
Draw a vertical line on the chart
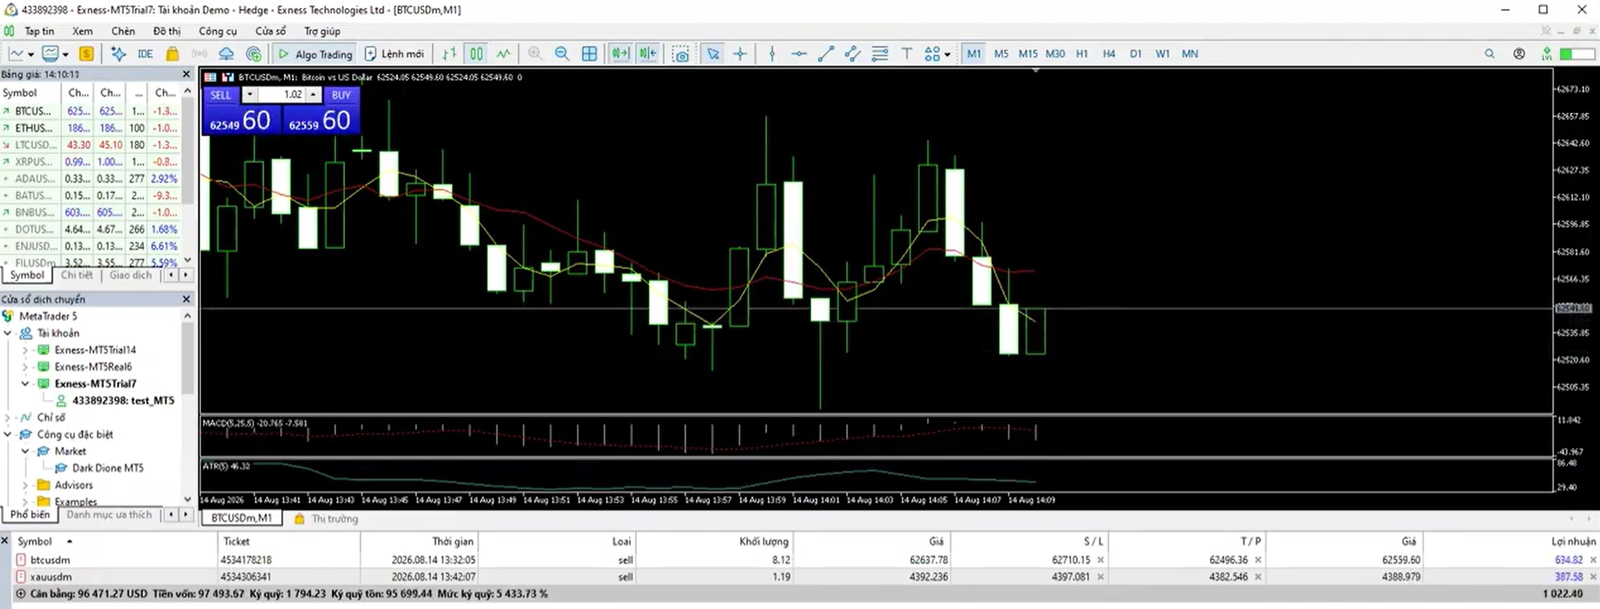(772, 54)
